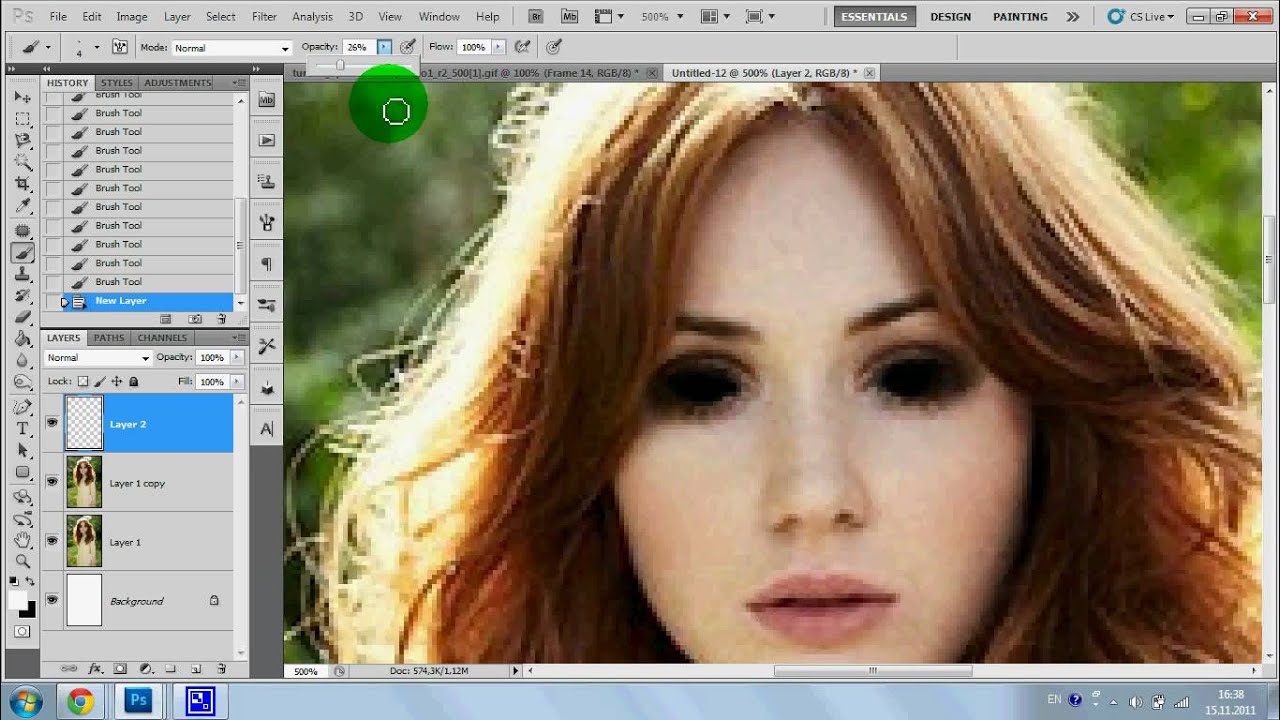Adjust the brush opacity popup slider
1280x720 pixels.
coord(340,65)
